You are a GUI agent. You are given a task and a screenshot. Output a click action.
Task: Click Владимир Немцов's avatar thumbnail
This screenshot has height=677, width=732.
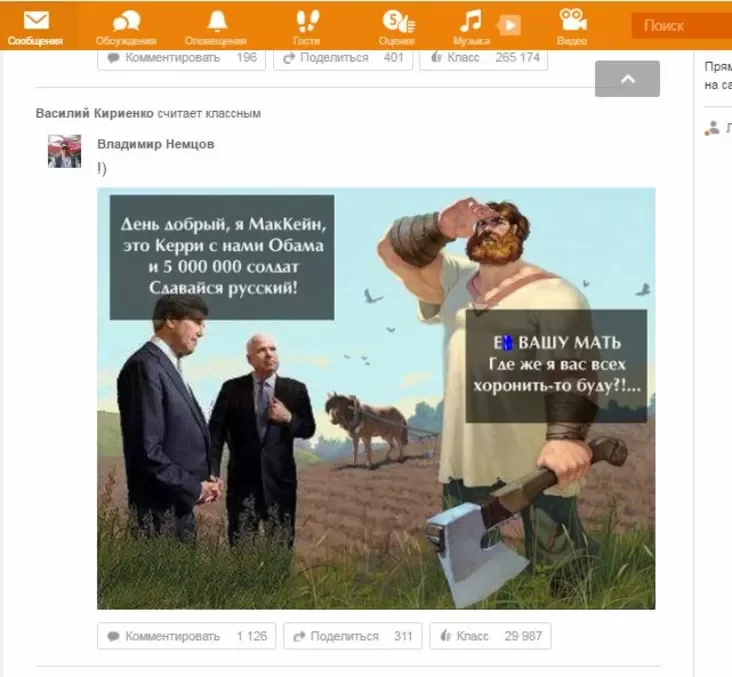point(65,152)
